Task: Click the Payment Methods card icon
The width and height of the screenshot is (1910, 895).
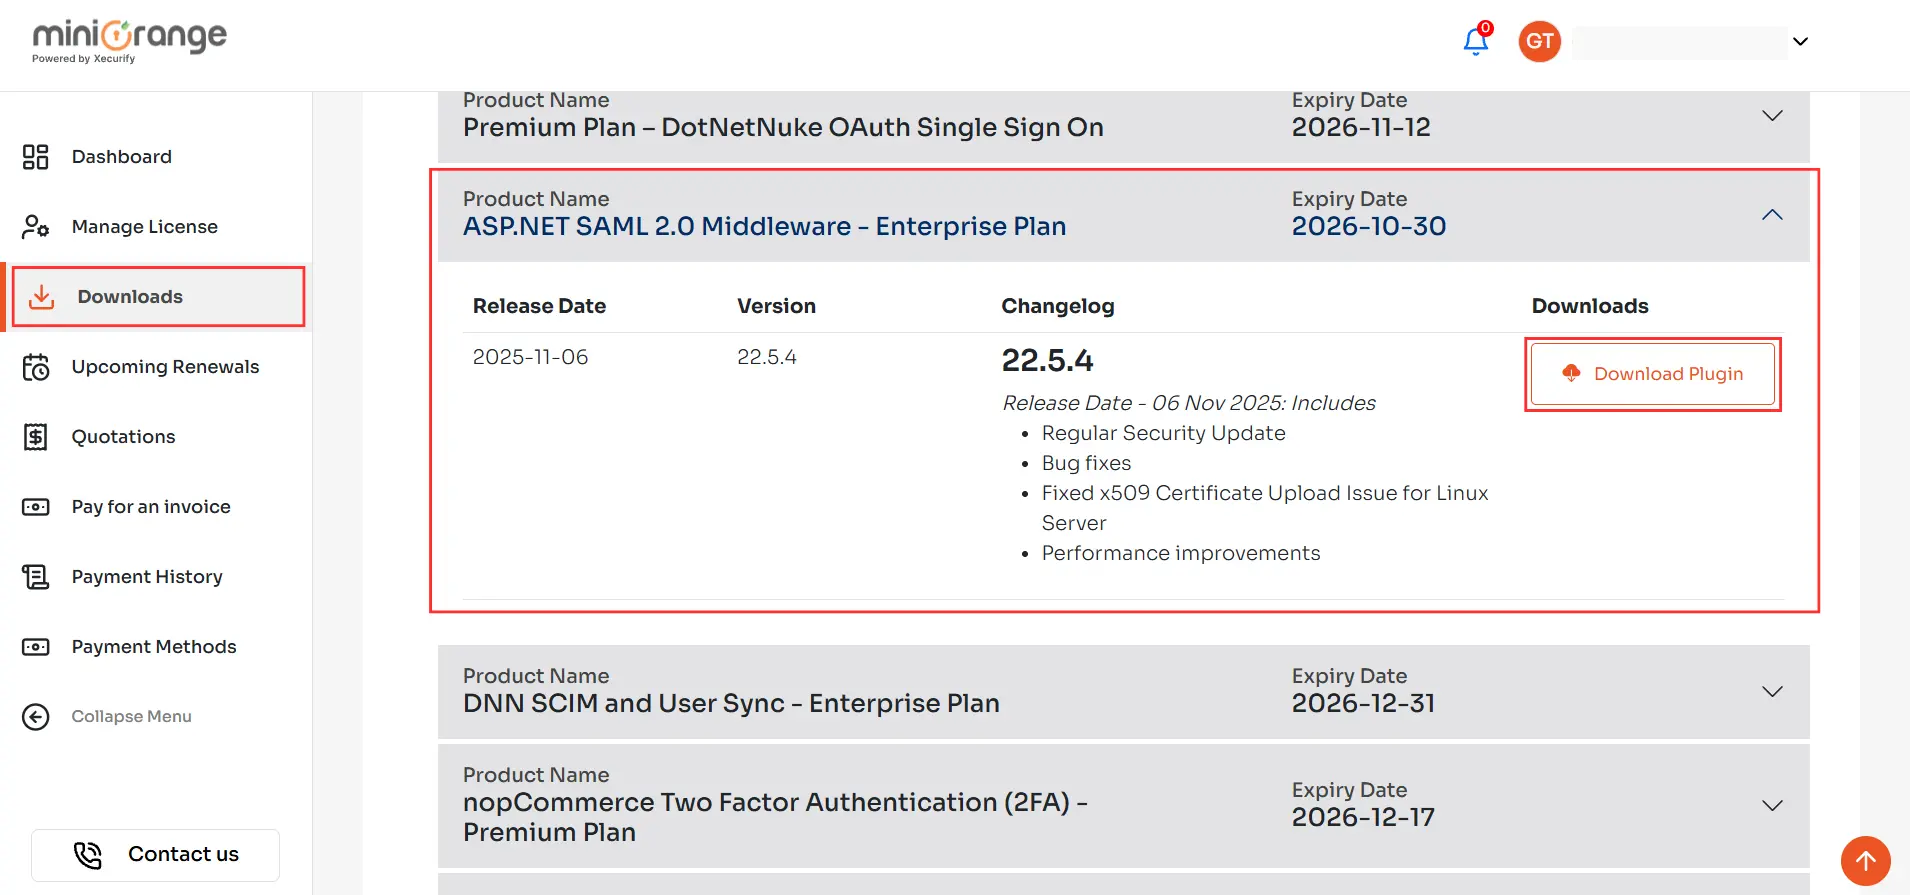Action: 36,647
